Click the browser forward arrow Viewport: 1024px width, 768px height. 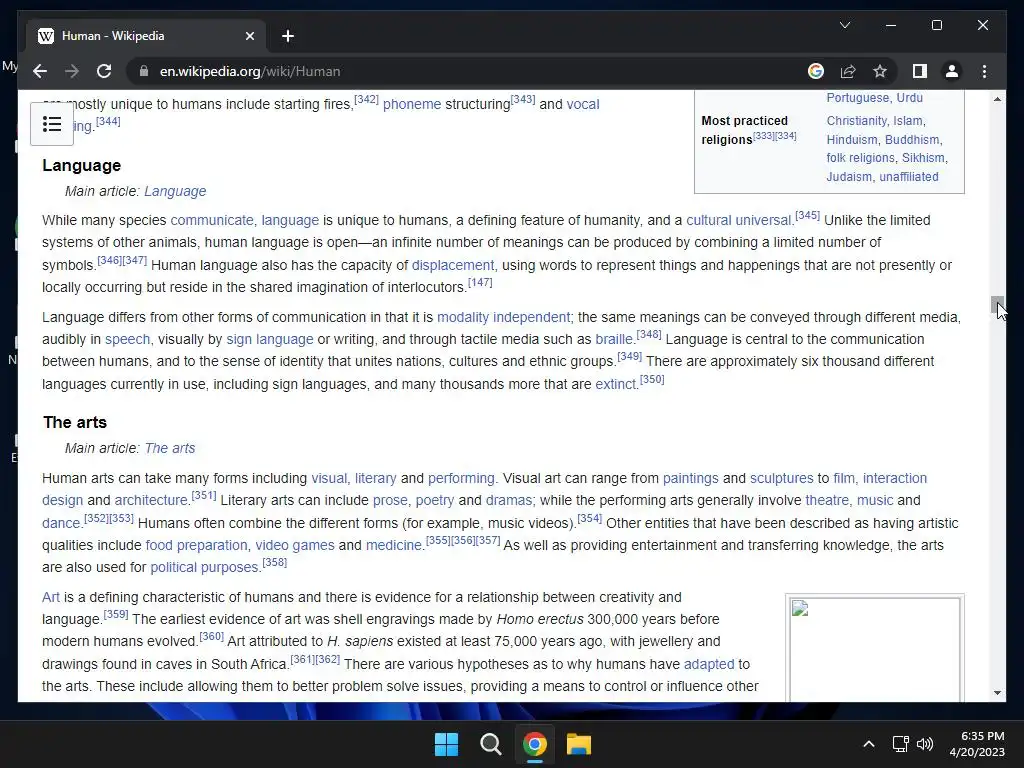click(x=72, y=71)
